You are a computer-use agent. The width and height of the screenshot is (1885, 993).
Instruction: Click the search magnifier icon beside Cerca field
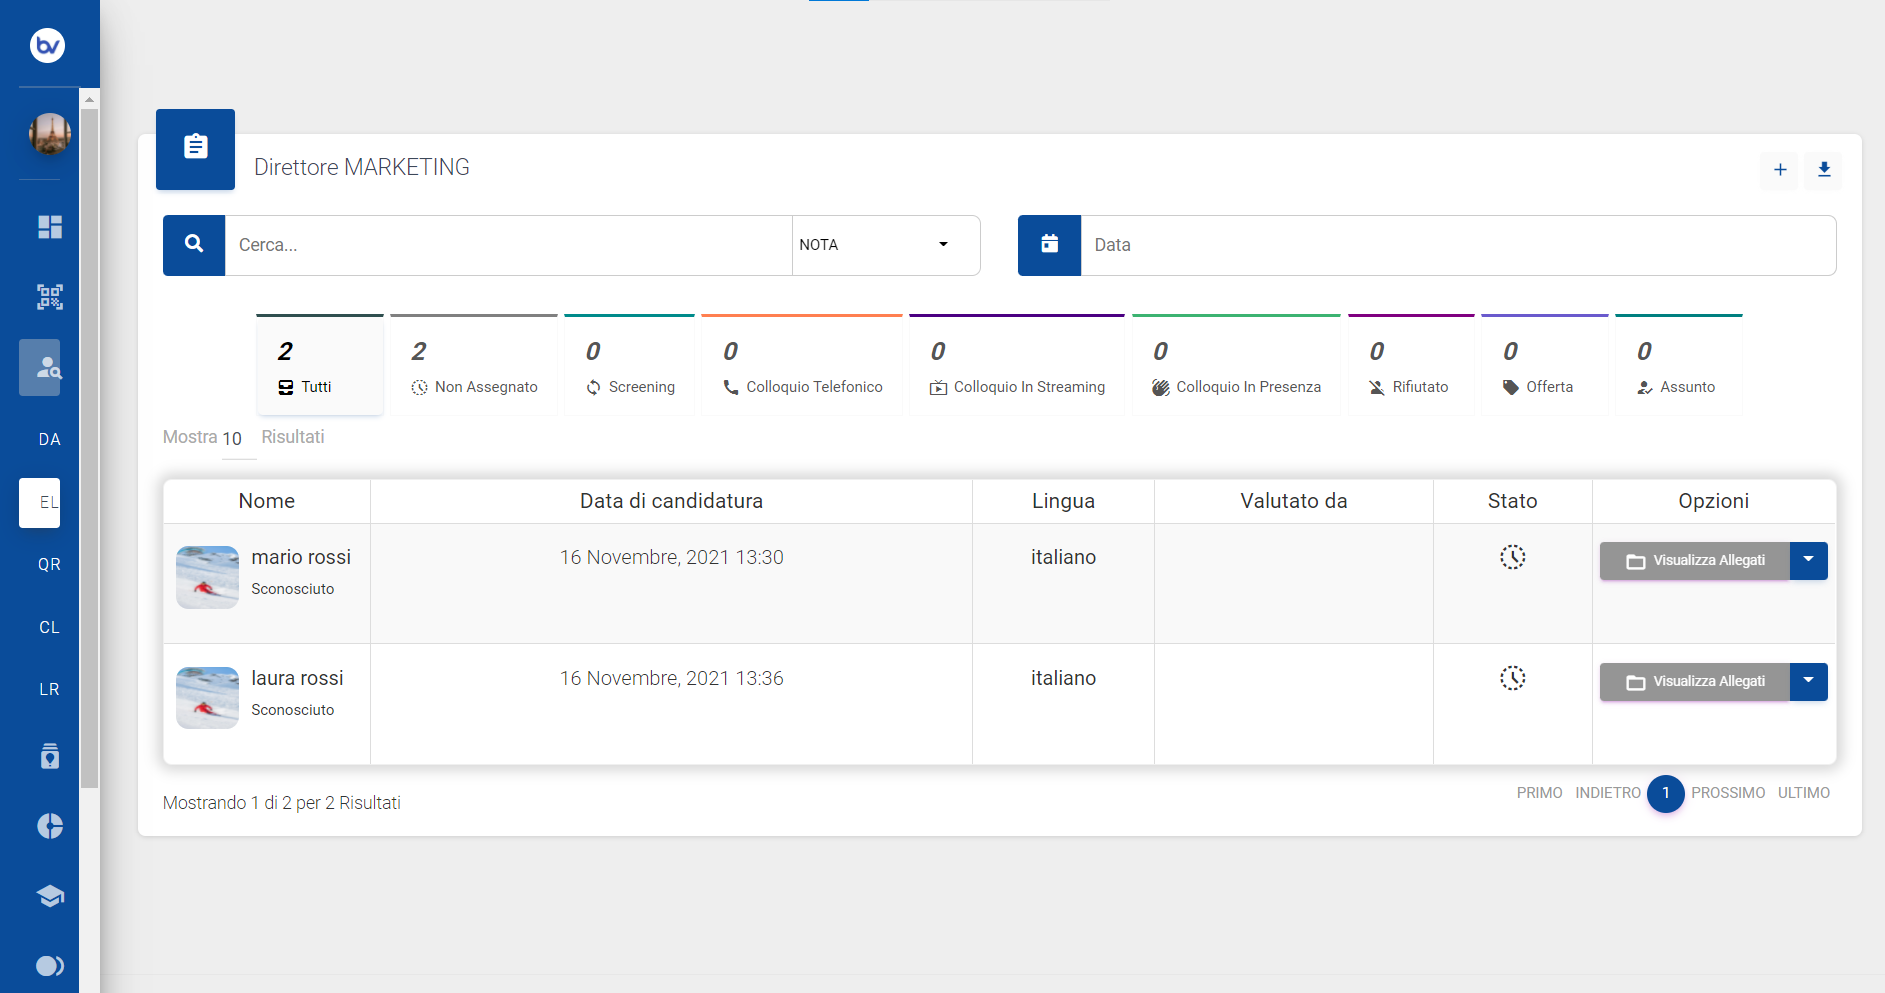(193, 245)
